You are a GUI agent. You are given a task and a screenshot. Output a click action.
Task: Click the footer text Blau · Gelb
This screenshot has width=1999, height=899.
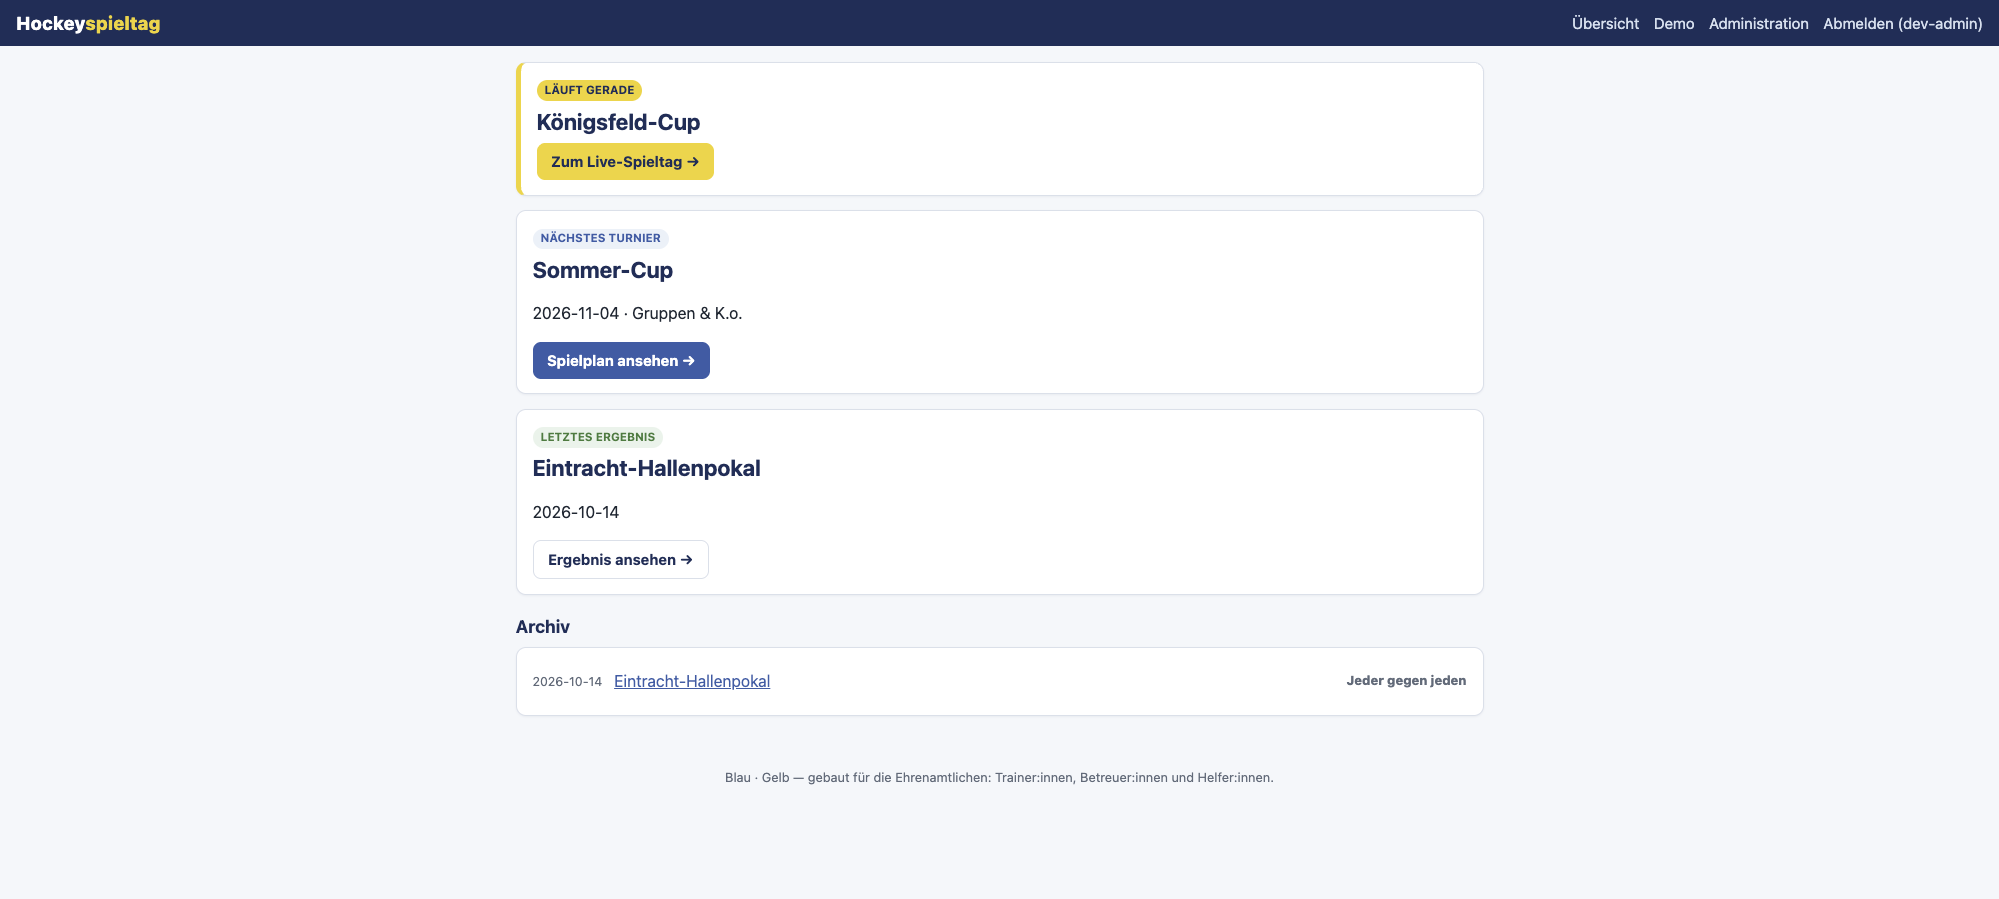click(757, 777)
